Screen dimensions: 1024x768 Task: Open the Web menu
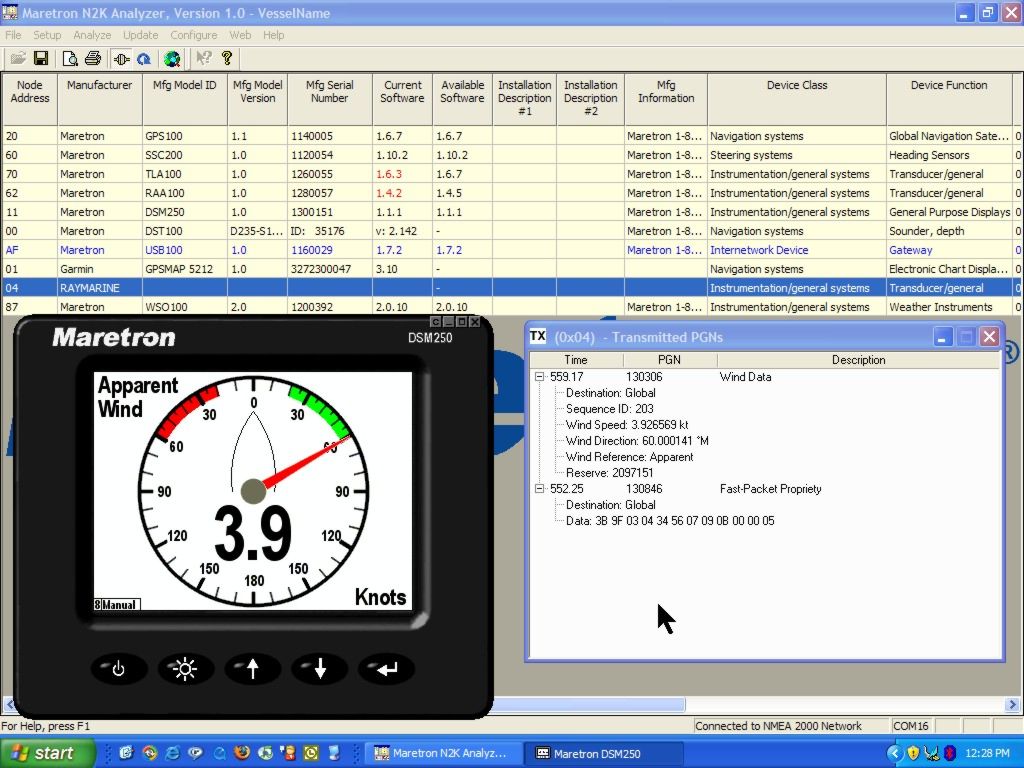tap(240, 35)
